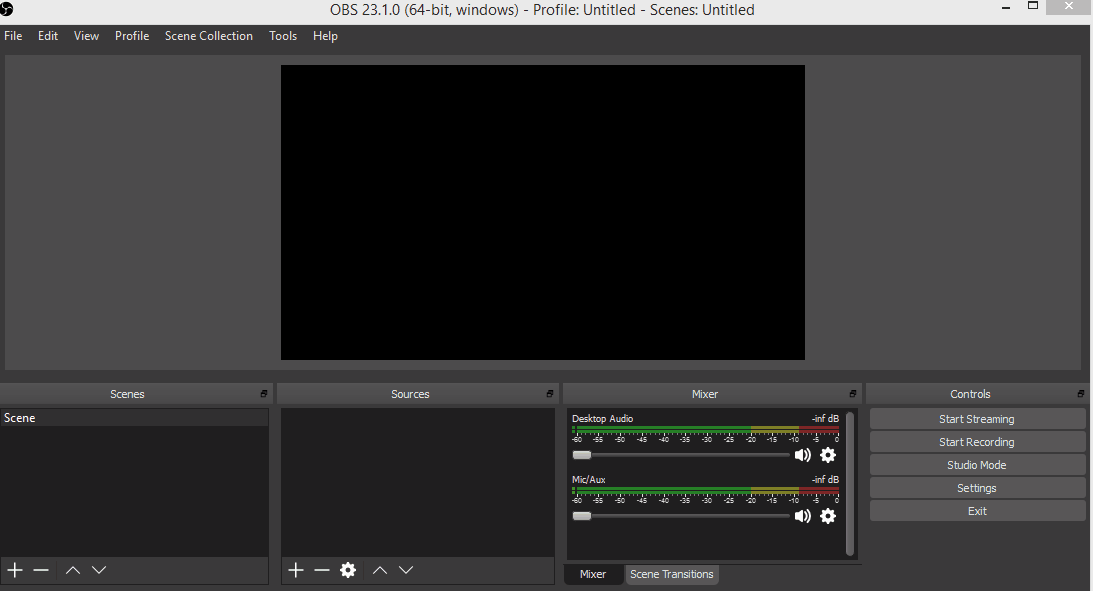Remove selected scene with minus icon
1093x591 pixels.
tap(41, 570)
